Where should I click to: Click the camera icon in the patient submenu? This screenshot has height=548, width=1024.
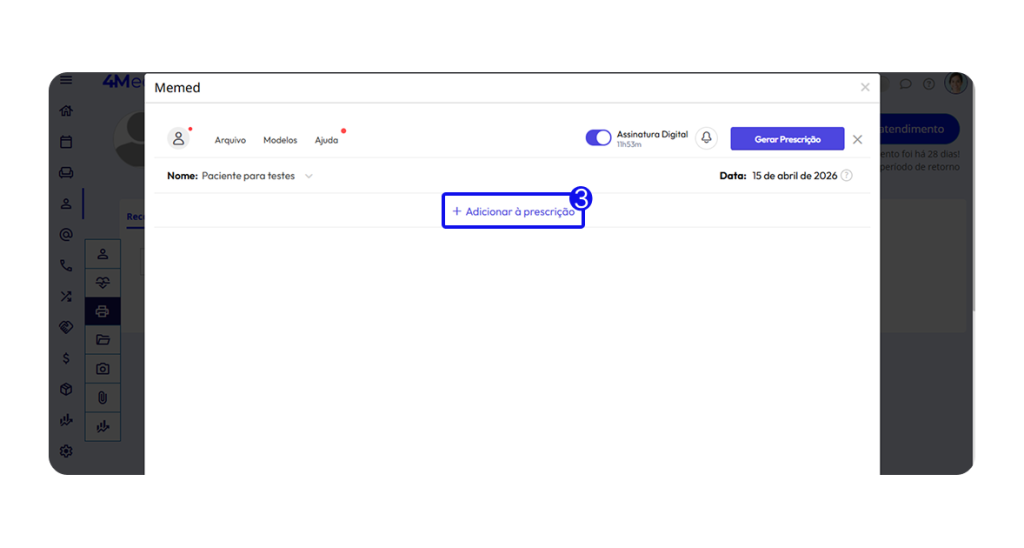pos(102,369)
